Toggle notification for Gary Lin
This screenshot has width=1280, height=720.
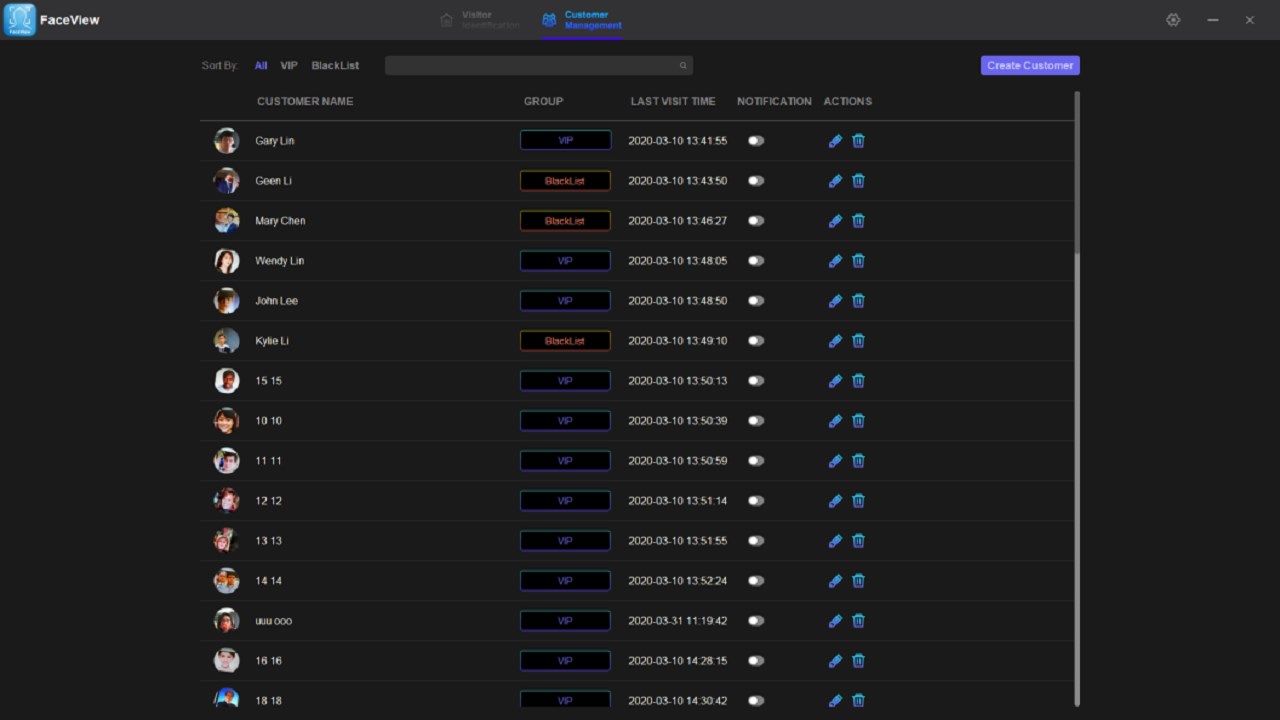pos(756,141)
